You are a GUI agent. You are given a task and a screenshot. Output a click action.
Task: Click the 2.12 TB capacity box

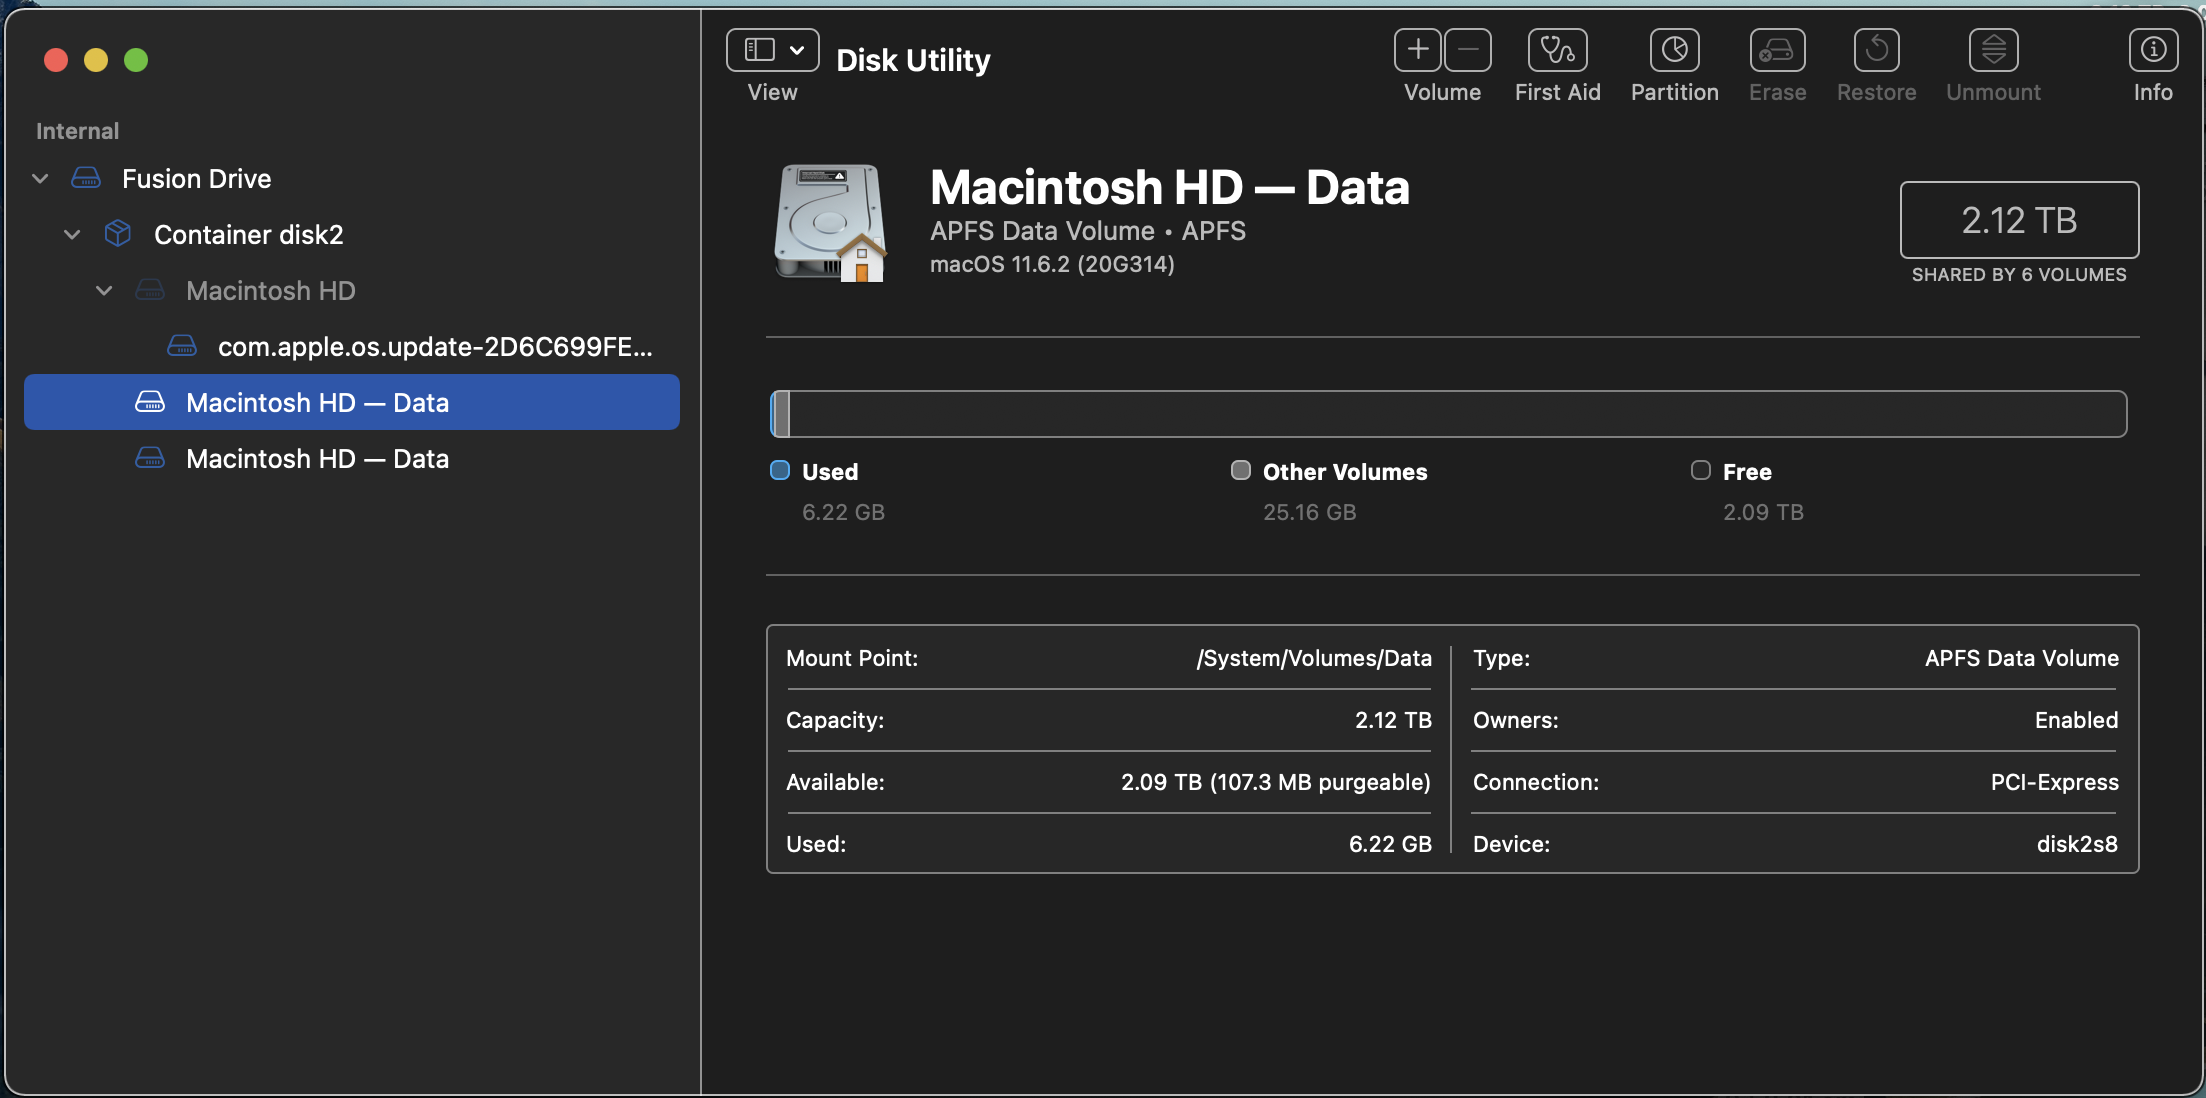pyautogui.click(x=2018, y=220)
